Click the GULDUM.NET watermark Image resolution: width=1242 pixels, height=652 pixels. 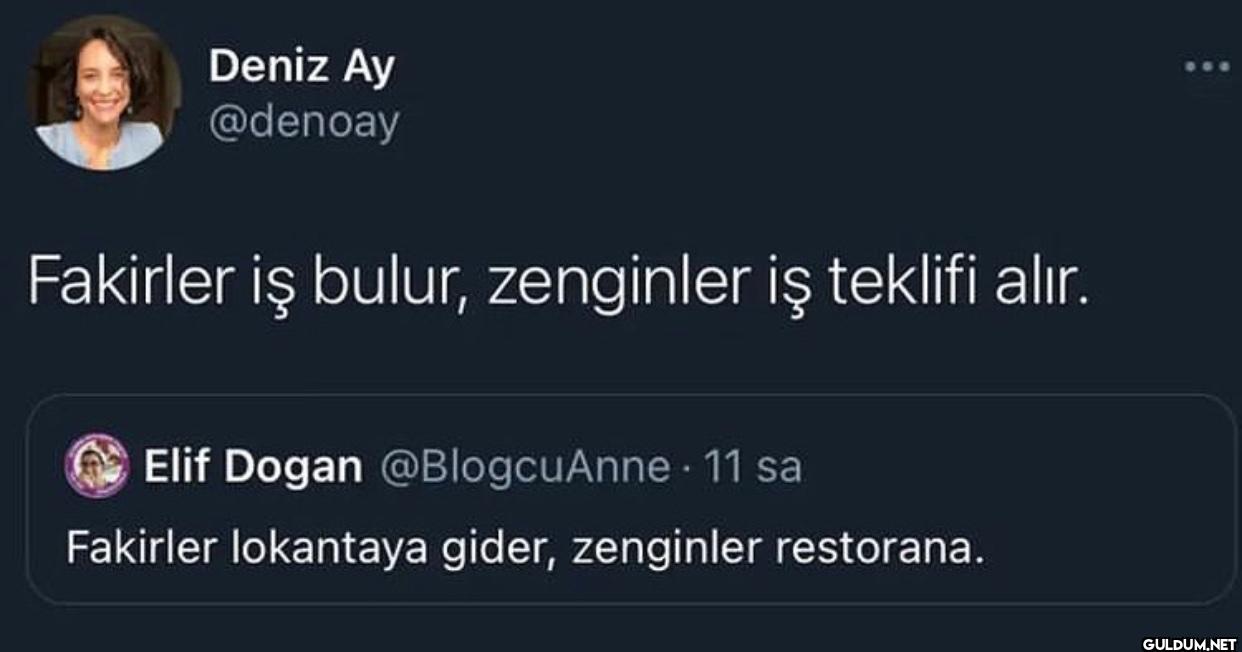pyautogui.click(x=1190, y=644)
